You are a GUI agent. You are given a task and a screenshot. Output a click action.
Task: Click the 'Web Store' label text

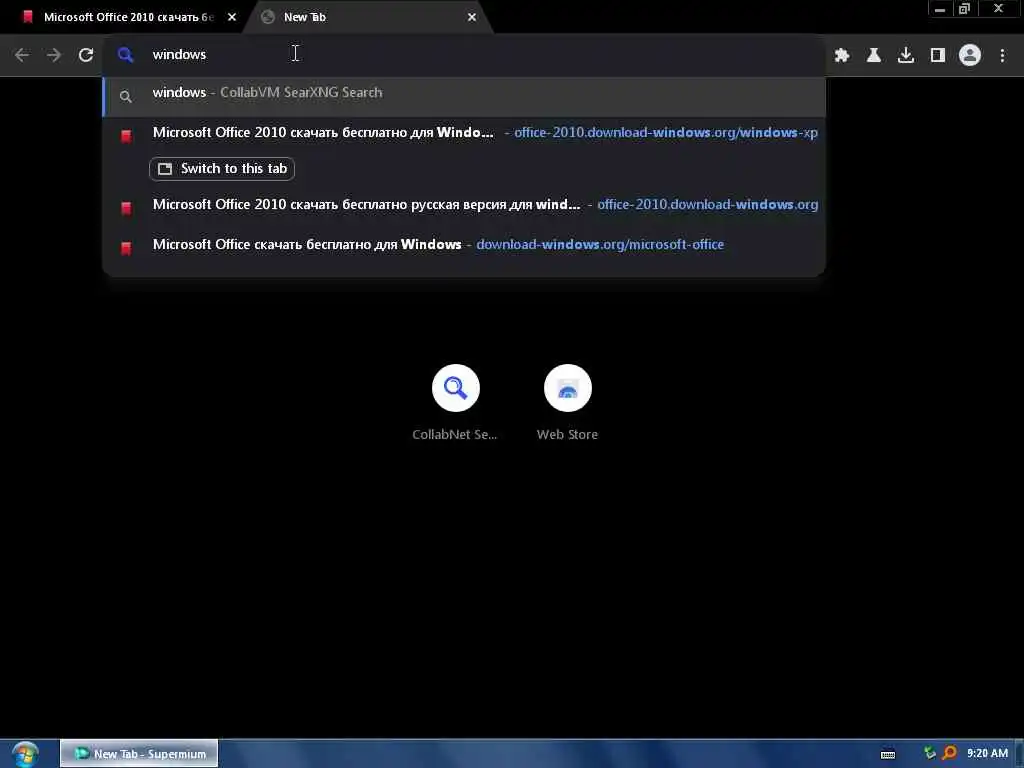click(568, 434)
